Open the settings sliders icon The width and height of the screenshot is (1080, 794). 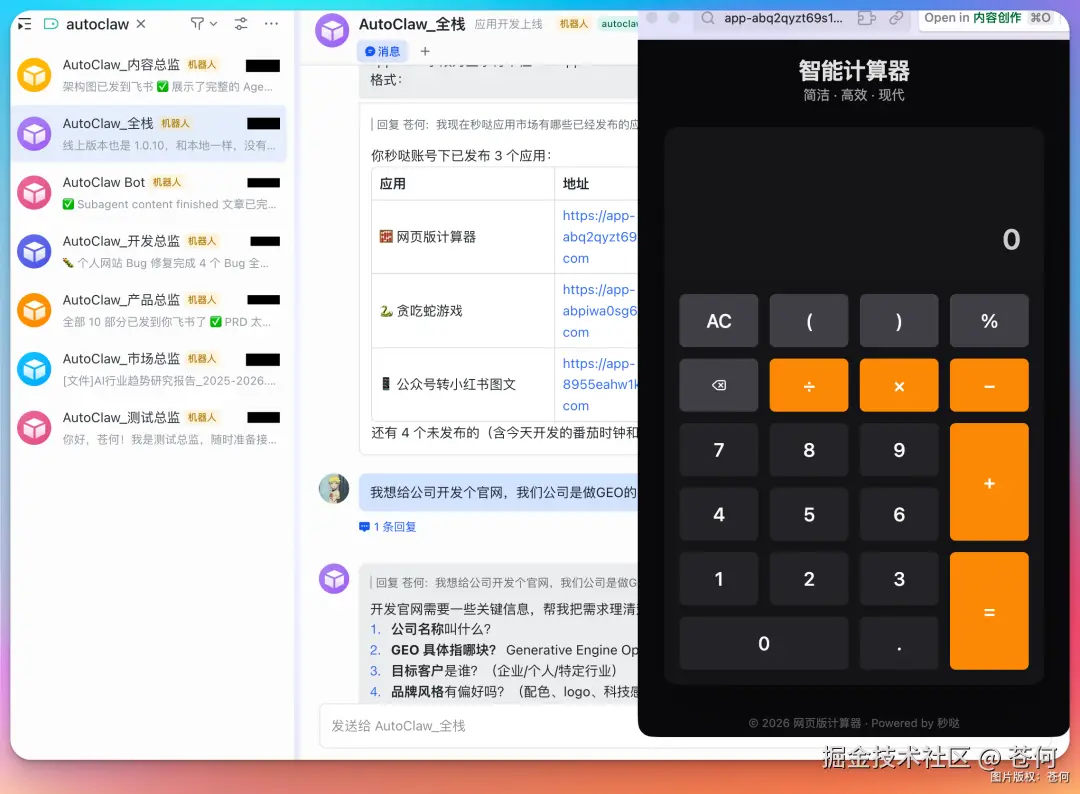pyautogui.click(x=241, y=23)
